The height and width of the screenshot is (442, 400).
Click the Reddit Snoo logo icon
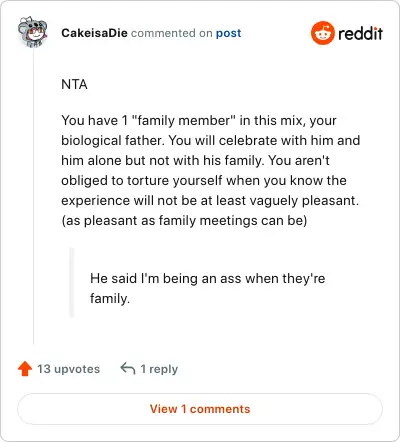click(x=322, y=33)
